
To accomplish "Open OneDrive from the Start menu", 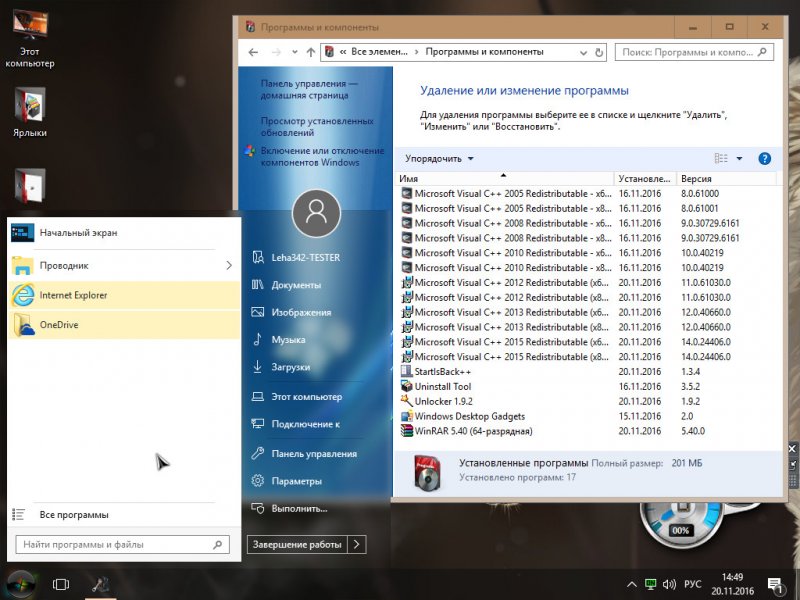I will click(124, 324).
